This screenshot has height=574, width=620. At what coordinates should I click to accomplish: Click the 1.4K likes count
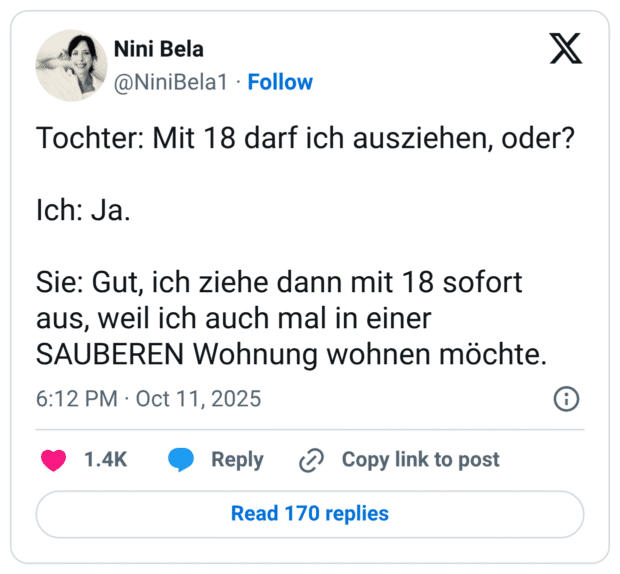tap(105, 460)
